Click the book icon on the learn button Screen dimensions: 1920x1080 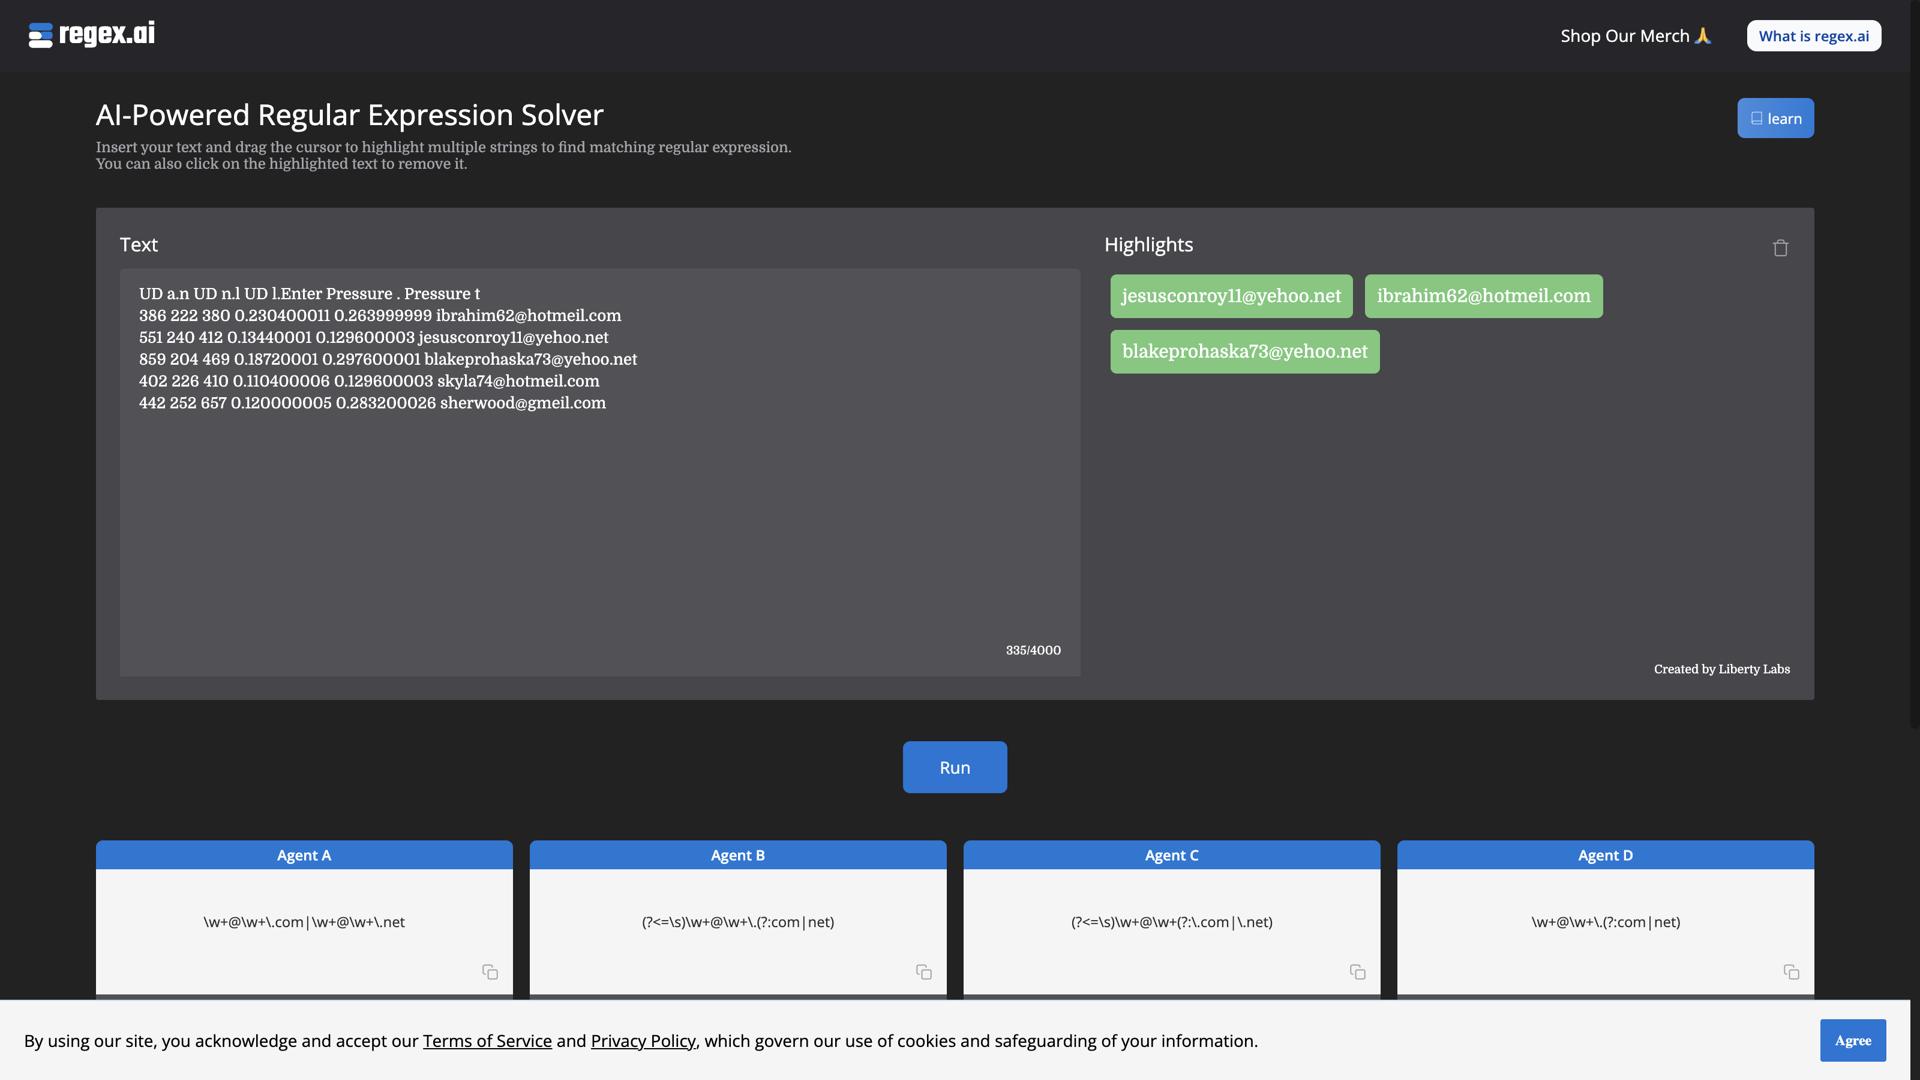(1757, 117)
